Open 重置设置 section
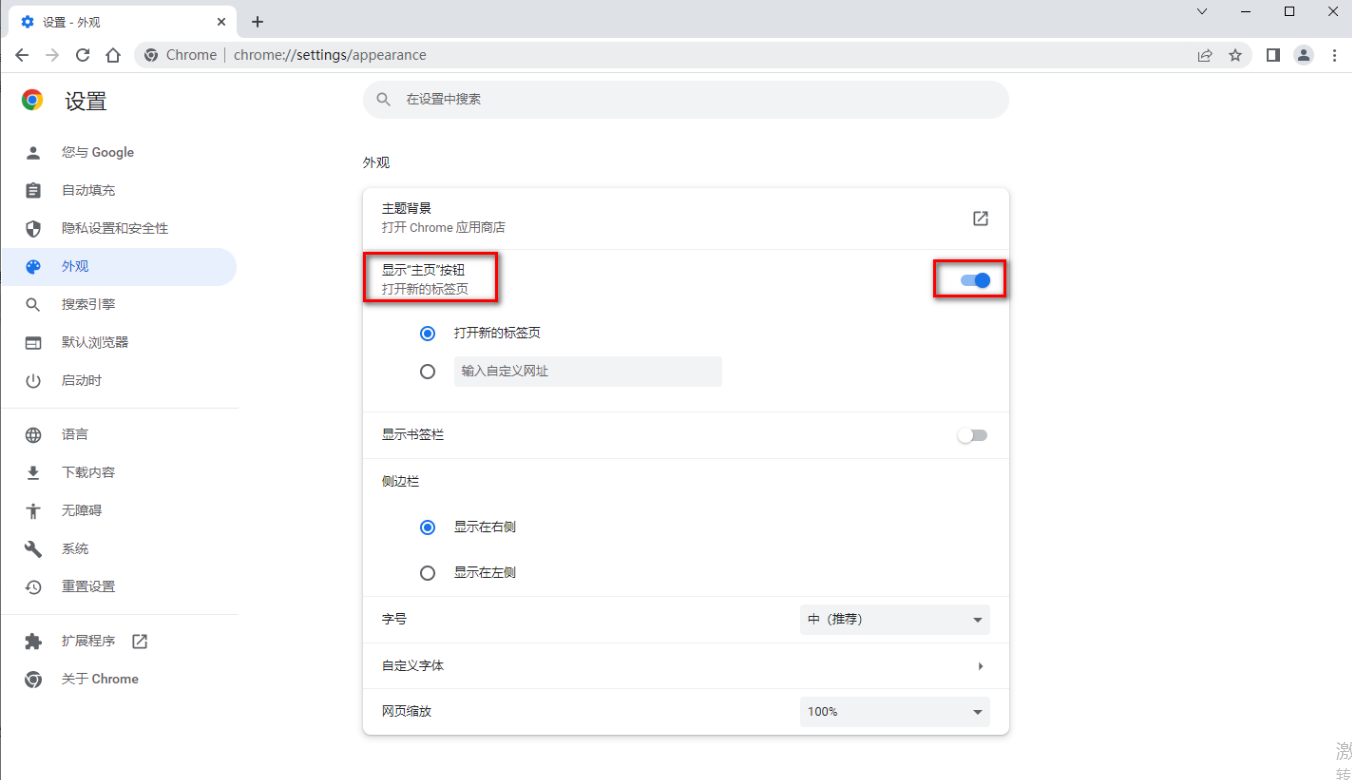Image resolution: width=1352 pixels, height=780 pixels. click(x=88, y=586)
